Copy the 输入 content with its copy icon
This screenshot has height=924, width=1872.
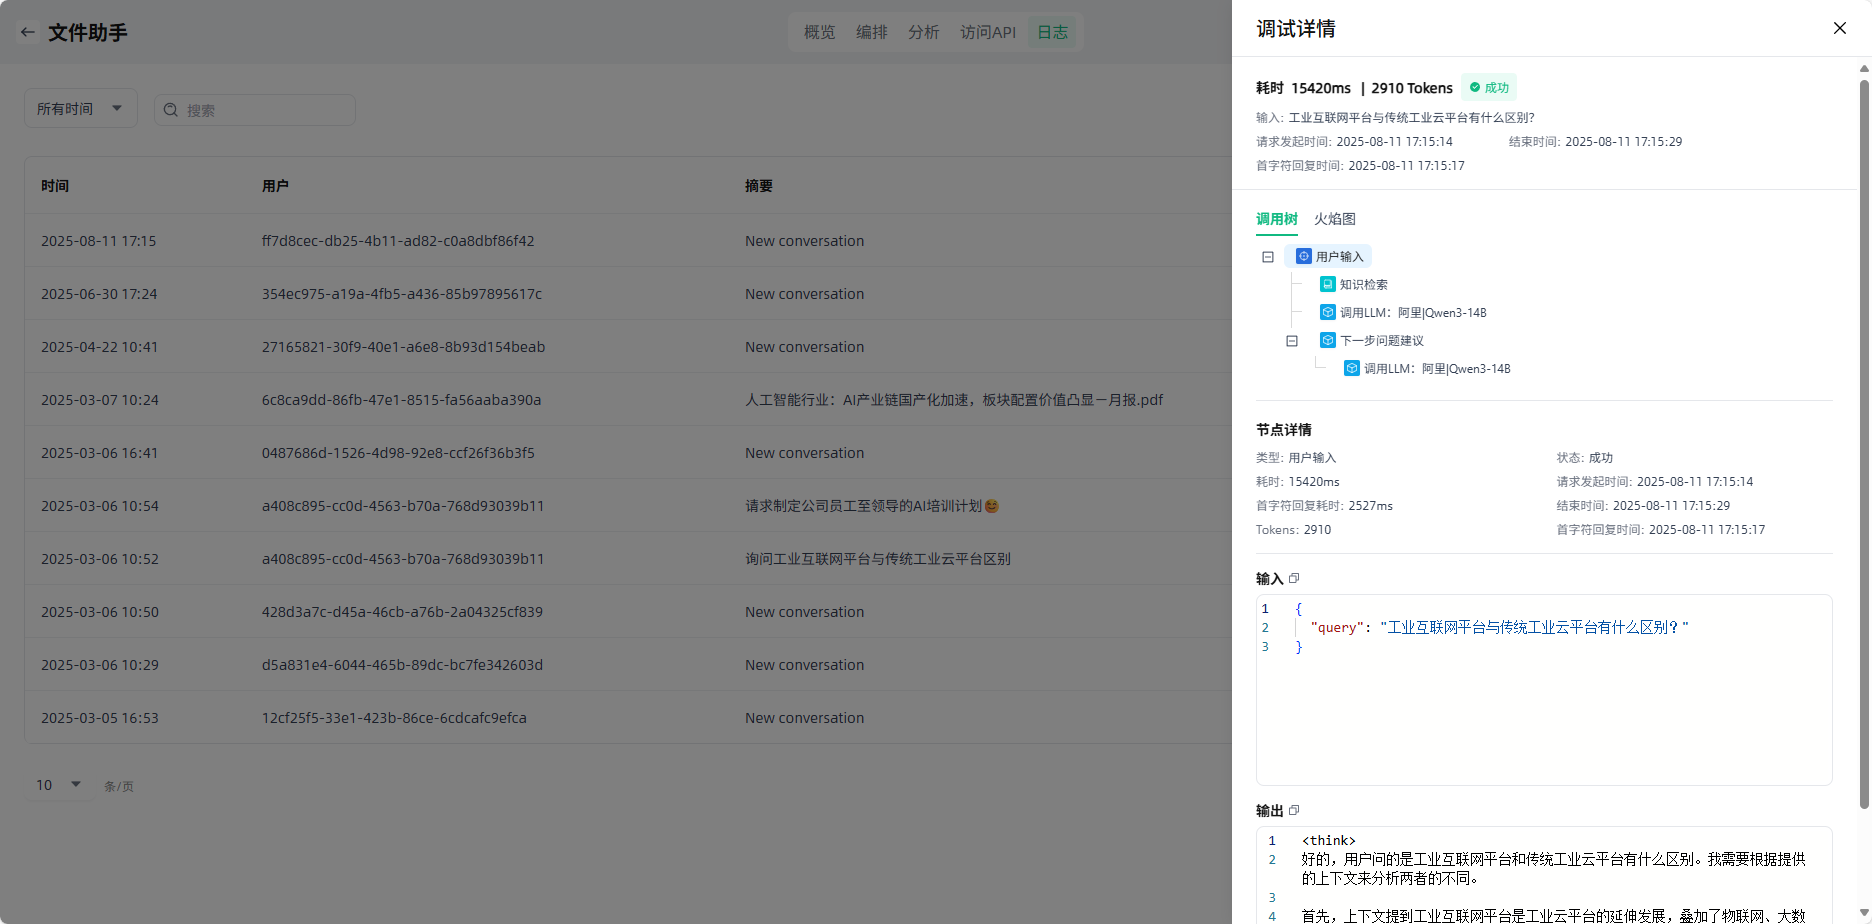coord(1294,578)
